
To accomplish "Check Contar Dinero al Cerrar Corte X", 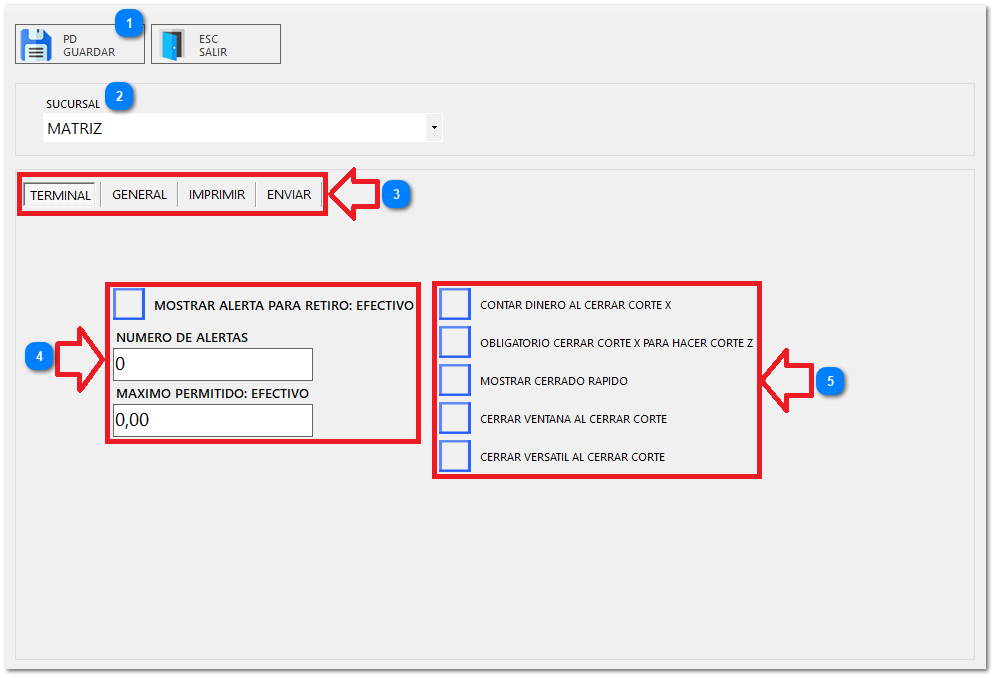I will tap(455, 304).
